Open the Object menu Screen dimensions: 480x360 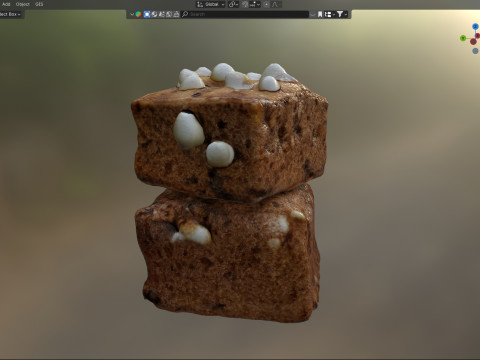coord(23,4)
